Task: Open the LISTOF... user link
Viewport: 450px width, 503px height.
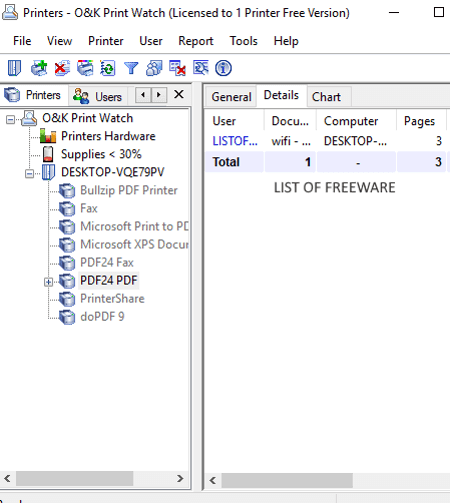Action: 235,141
